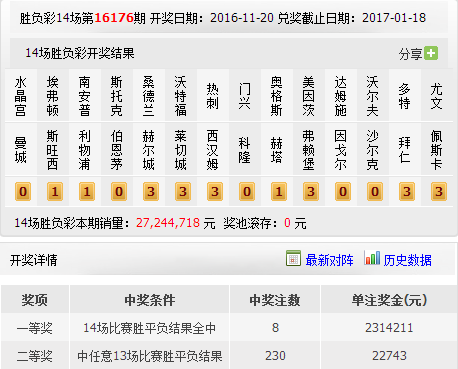Click away team 利物浦
Image resolution: width=458 pixels, height=369 pixels.
click(x=85, y=150)
